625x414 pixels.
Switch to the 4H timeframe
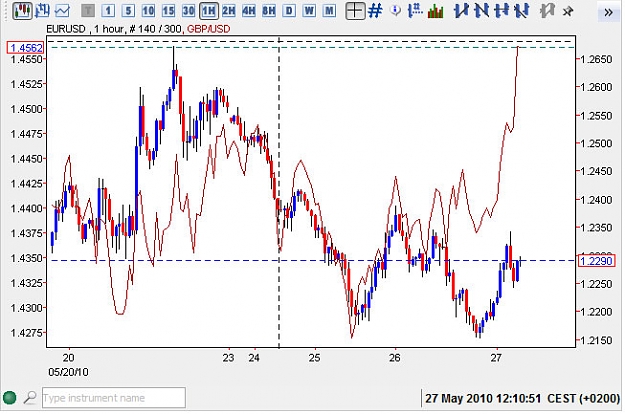[x=249, y=11]
